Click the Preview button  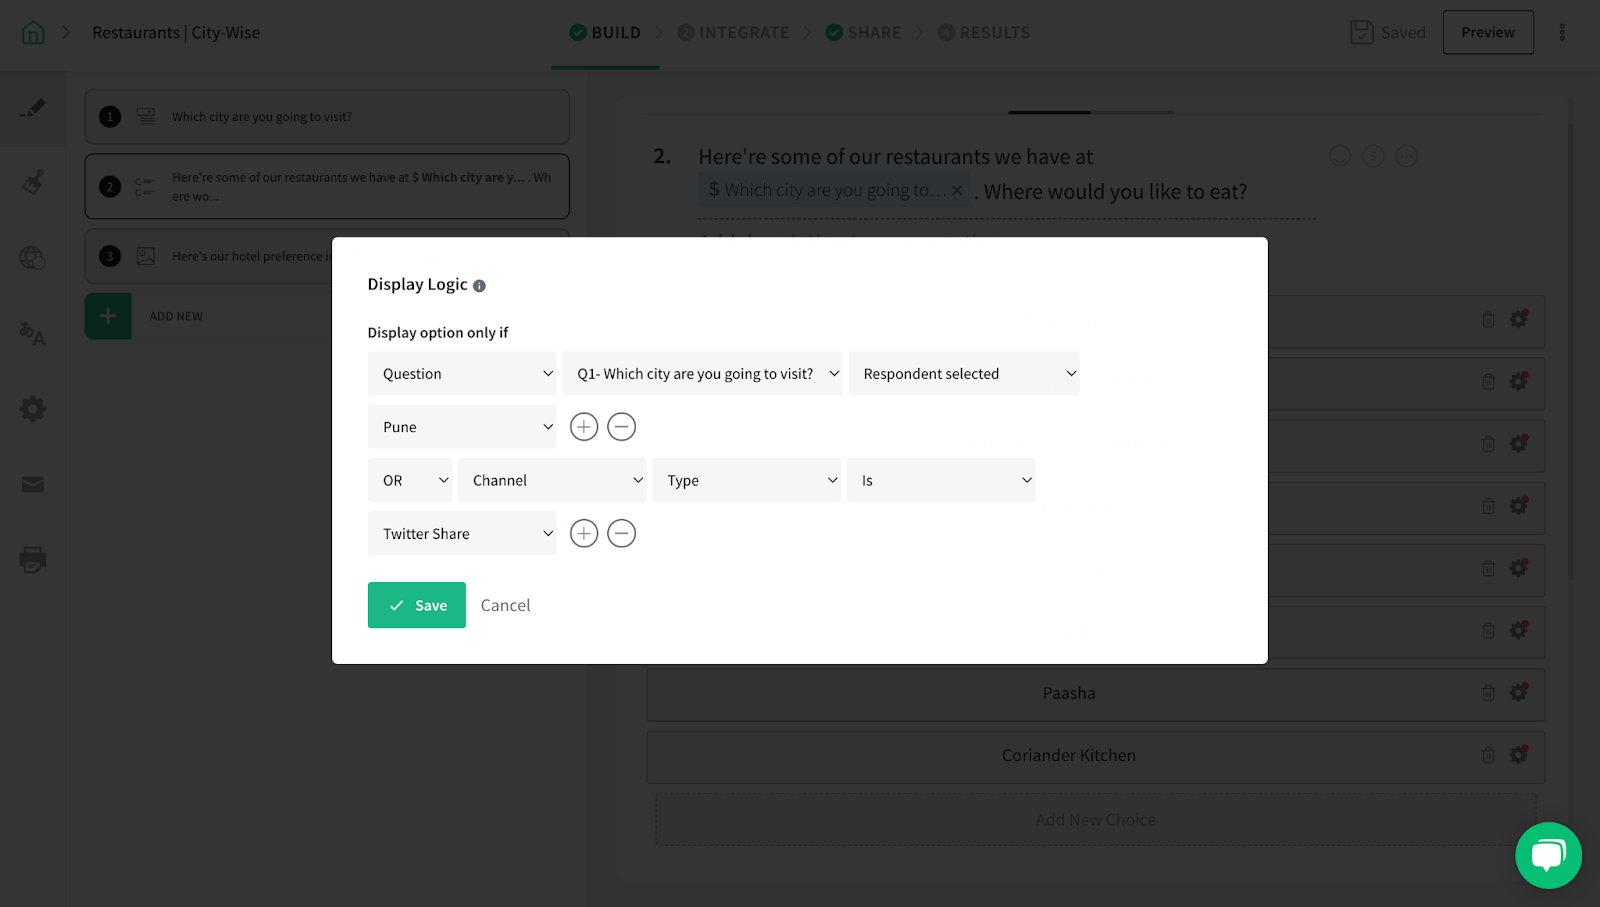(1488, 32)
